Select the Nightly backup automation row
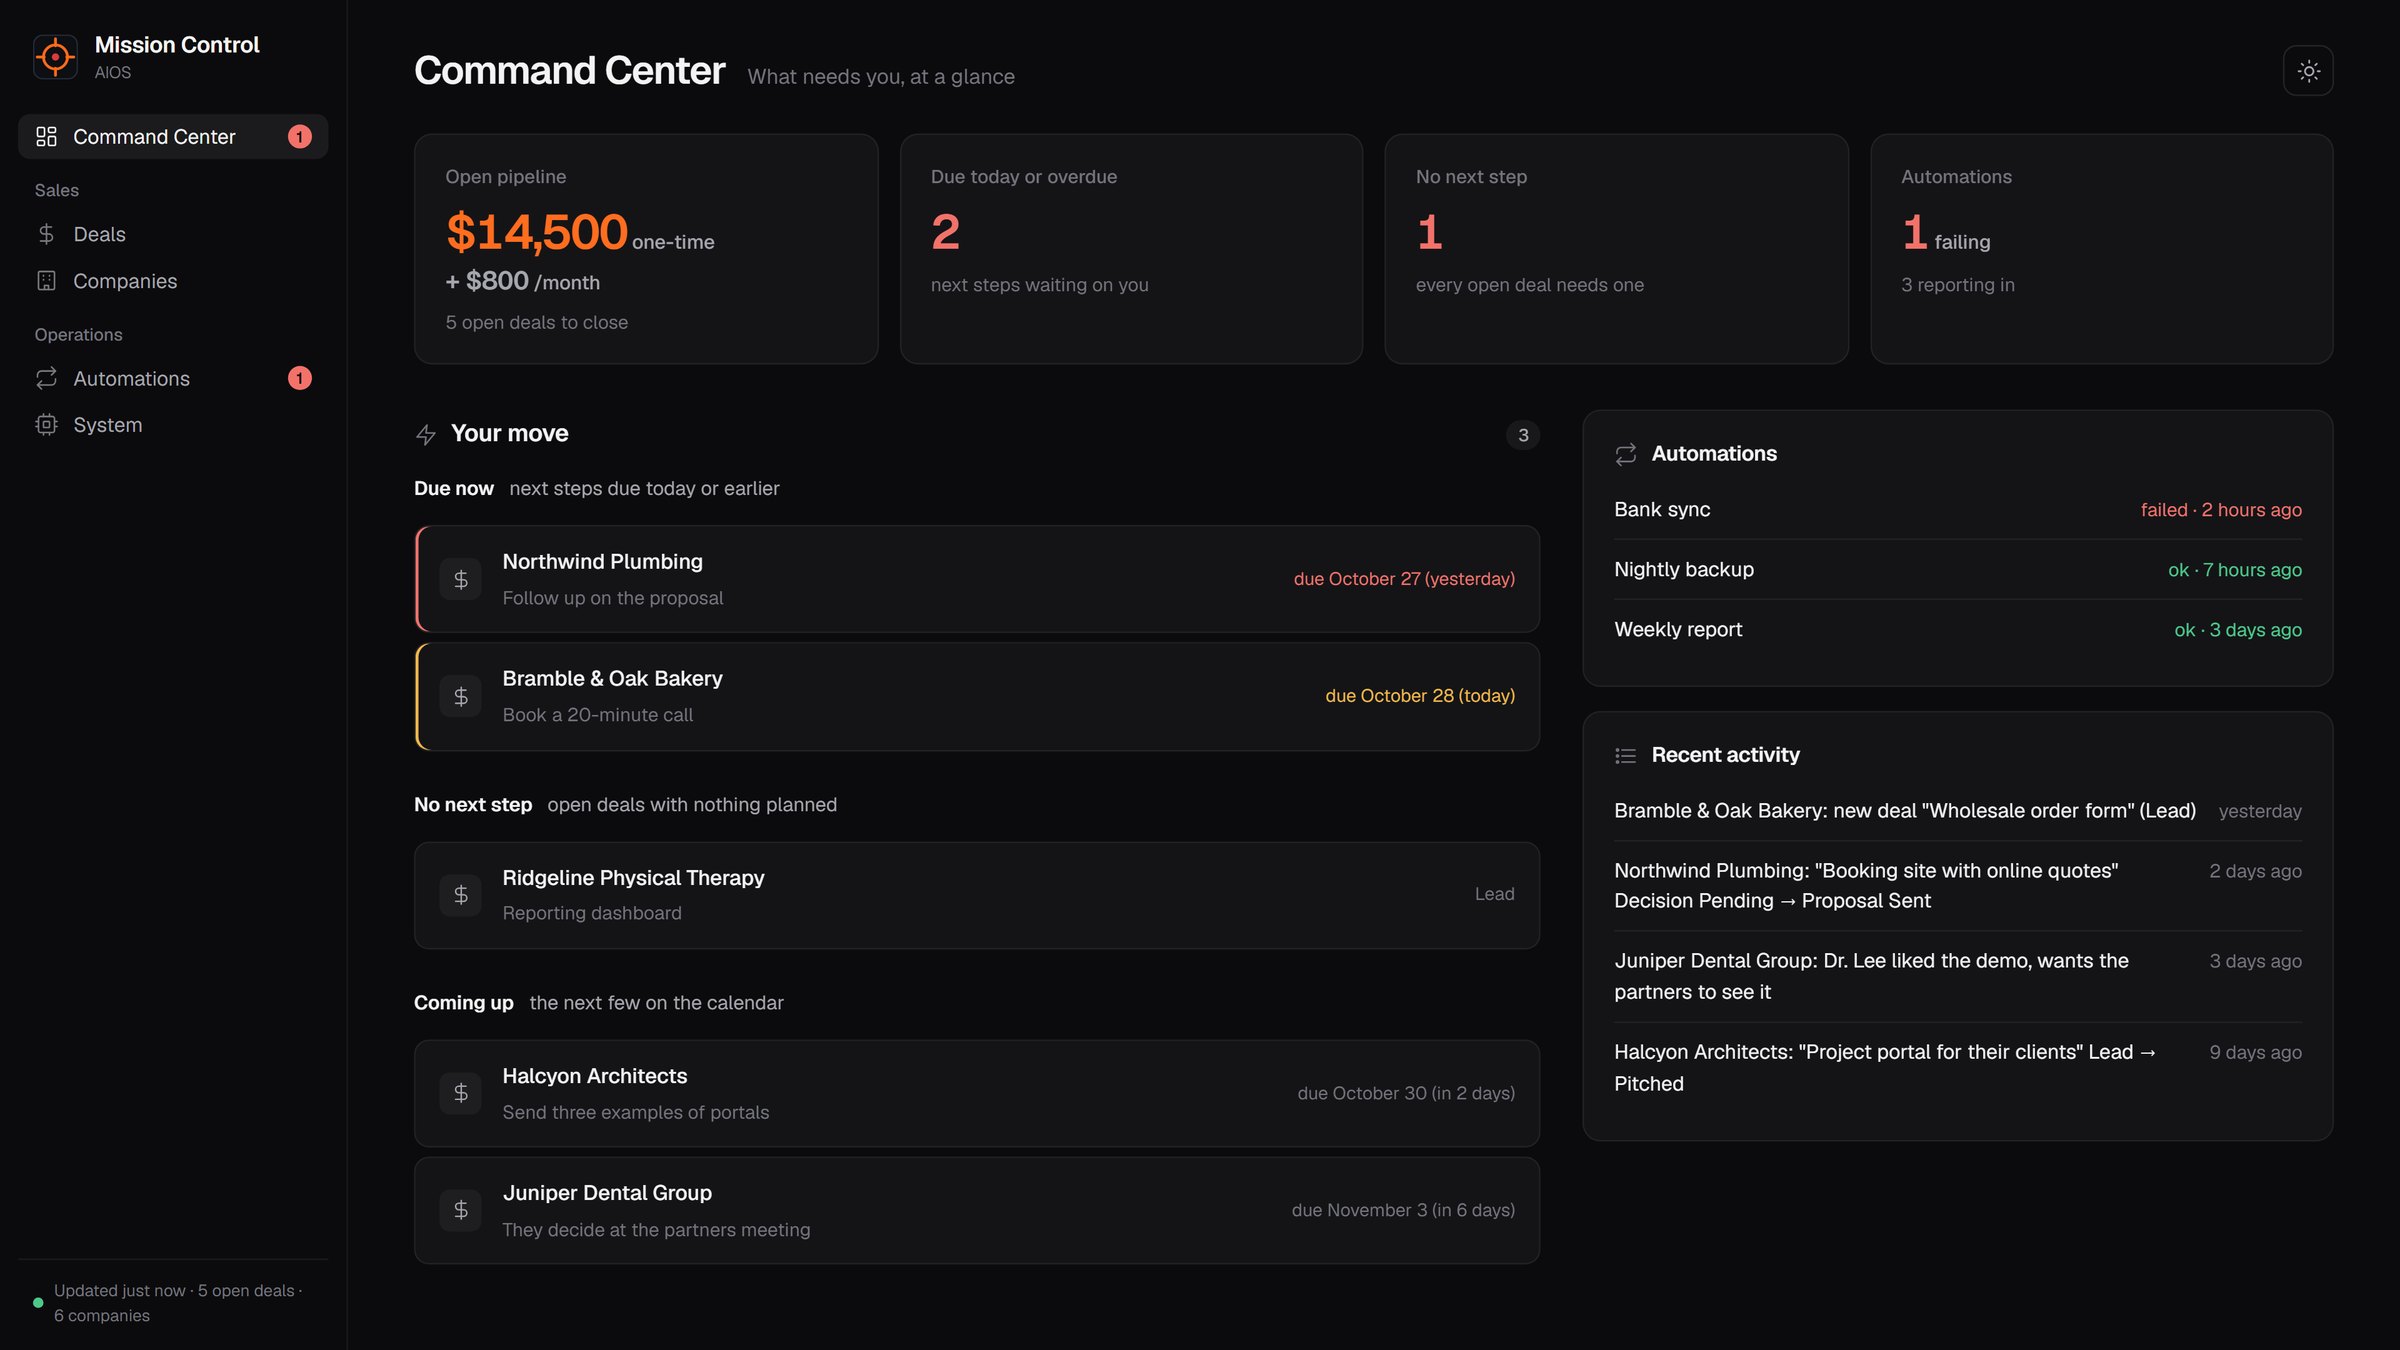The width and height of the screenshot is (2400, 1350). click(1957, 570)
